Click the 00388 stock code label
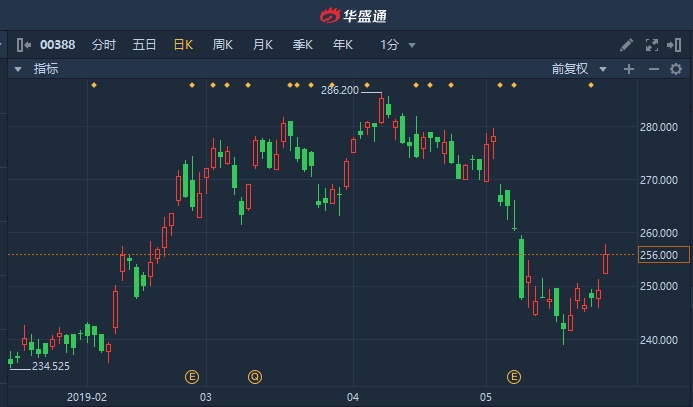693x407 pixels. coord(57,45)
